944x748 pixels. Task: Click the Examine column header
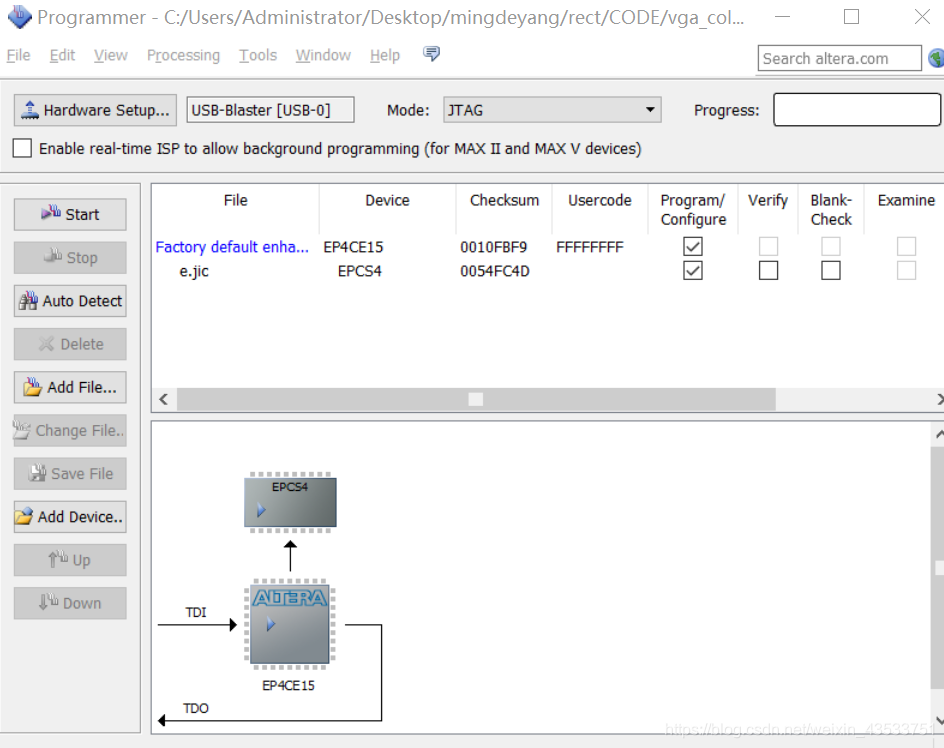[906, 201]
